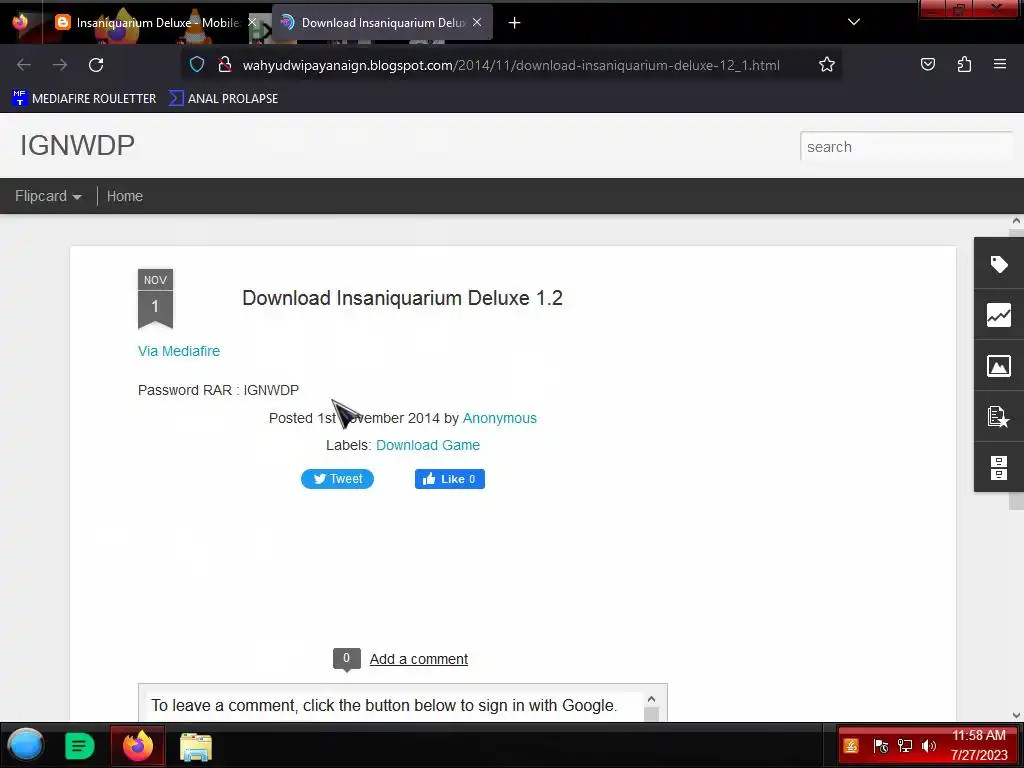
Task: Click the 0 comment count bubble
Action: 346,658
